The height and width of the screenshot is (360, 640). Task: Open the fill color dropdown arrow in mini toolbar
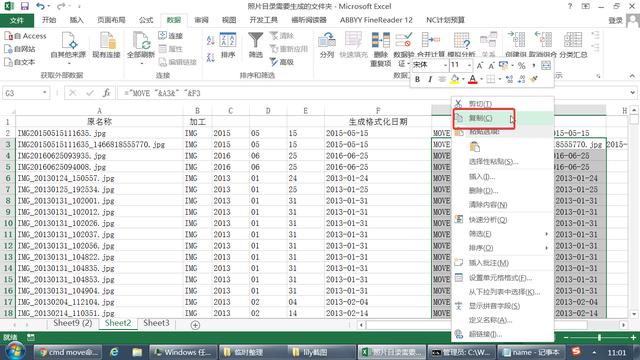pos(463,79)
